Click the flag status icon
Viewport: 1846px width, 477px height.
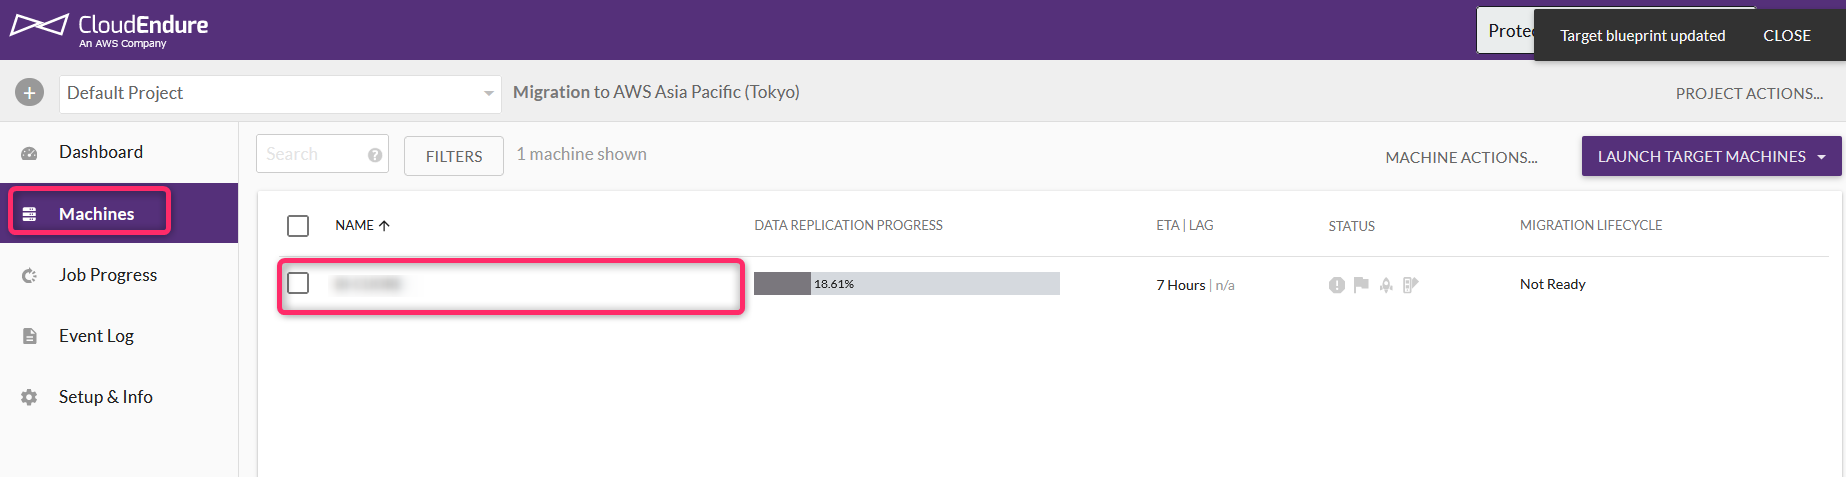(x=1361, y=285)
